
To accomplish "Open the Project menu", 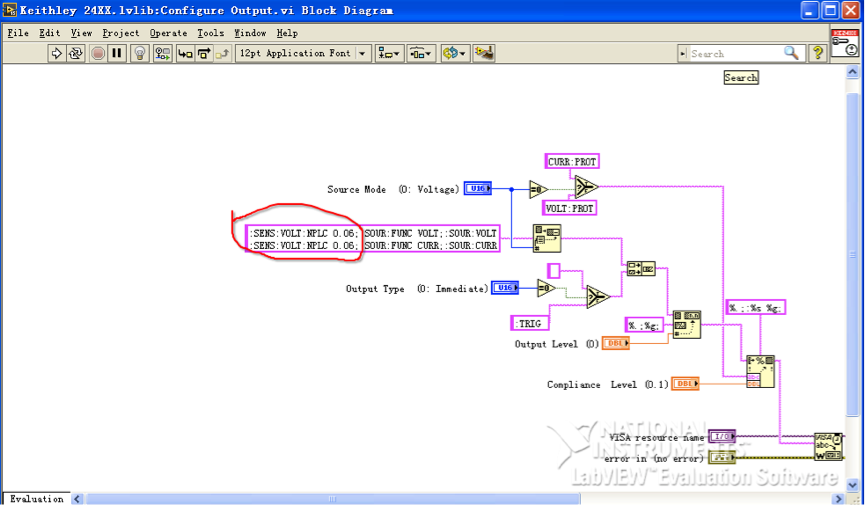I will [121, 33].
